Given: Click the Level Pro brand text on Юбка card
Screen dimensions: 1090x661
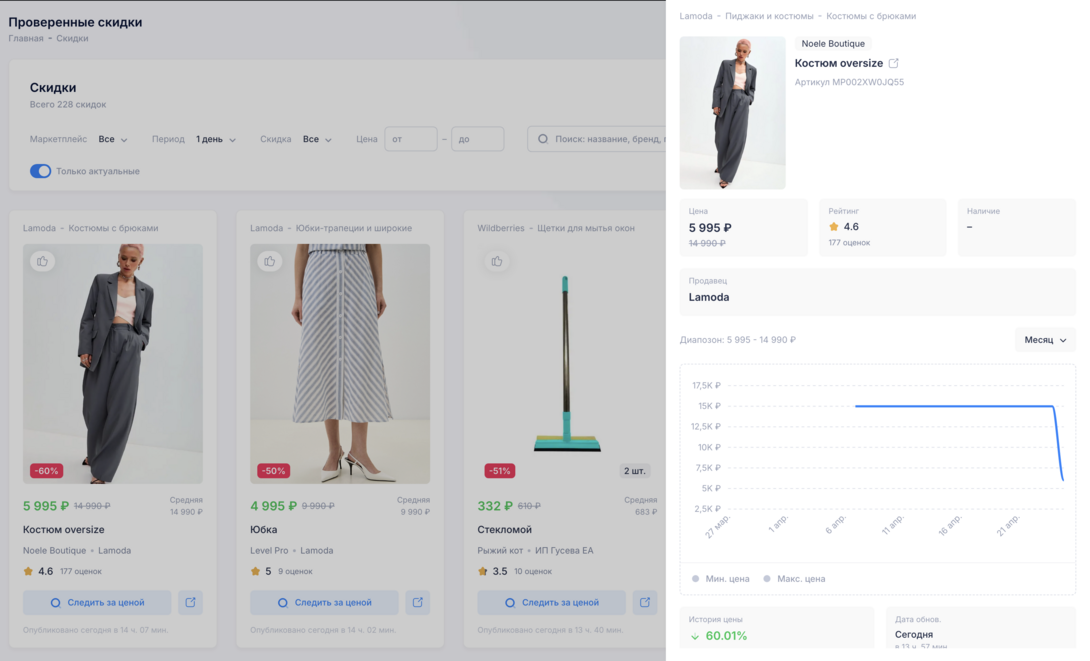Looking at the screenshot, I should (x=269, y=550).
